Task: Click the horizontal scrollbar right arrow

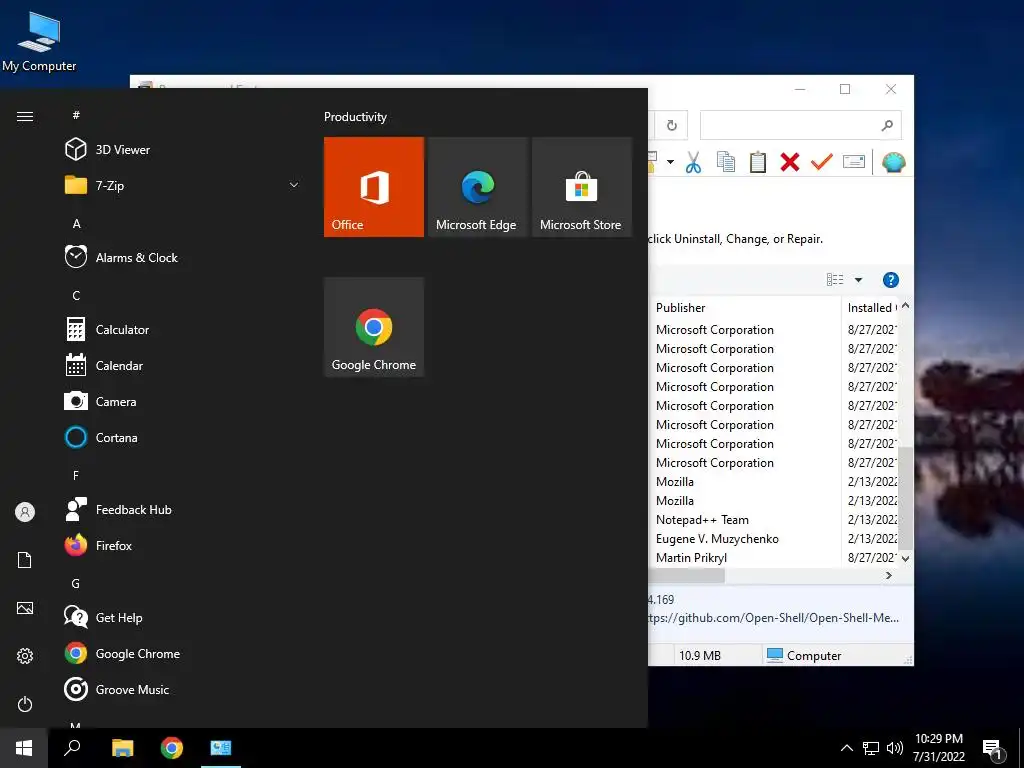Action: 888,575
